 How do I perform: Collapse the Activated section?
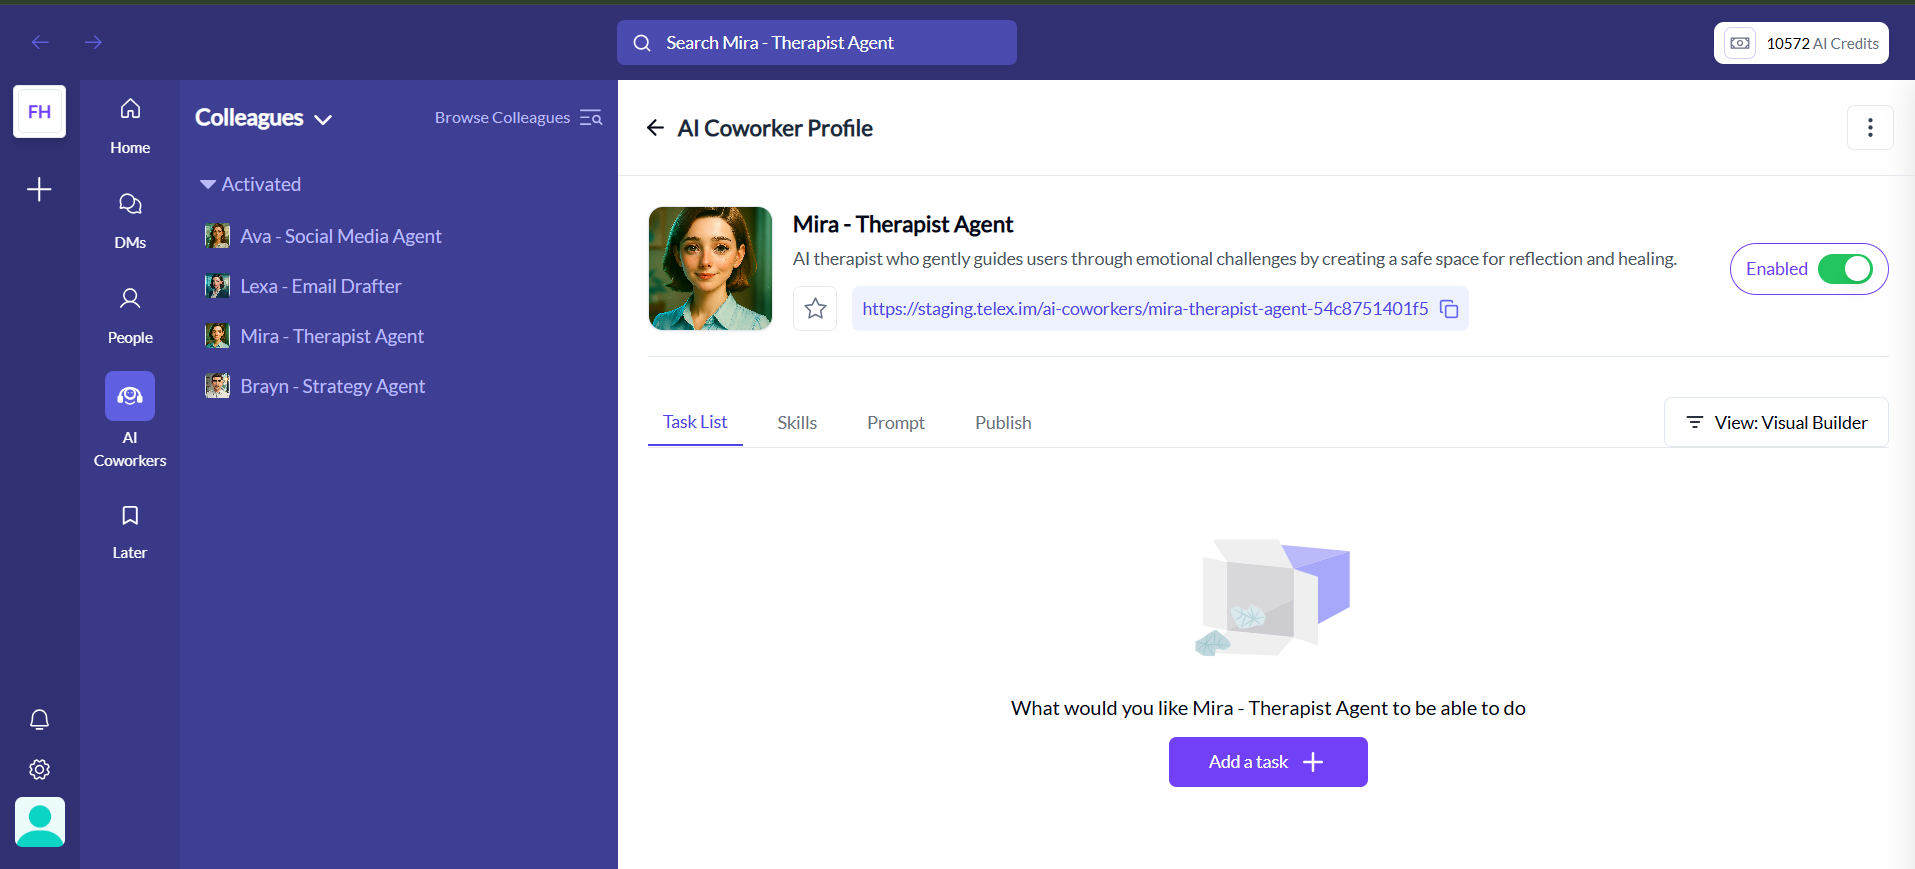click(x=208, y=185)
